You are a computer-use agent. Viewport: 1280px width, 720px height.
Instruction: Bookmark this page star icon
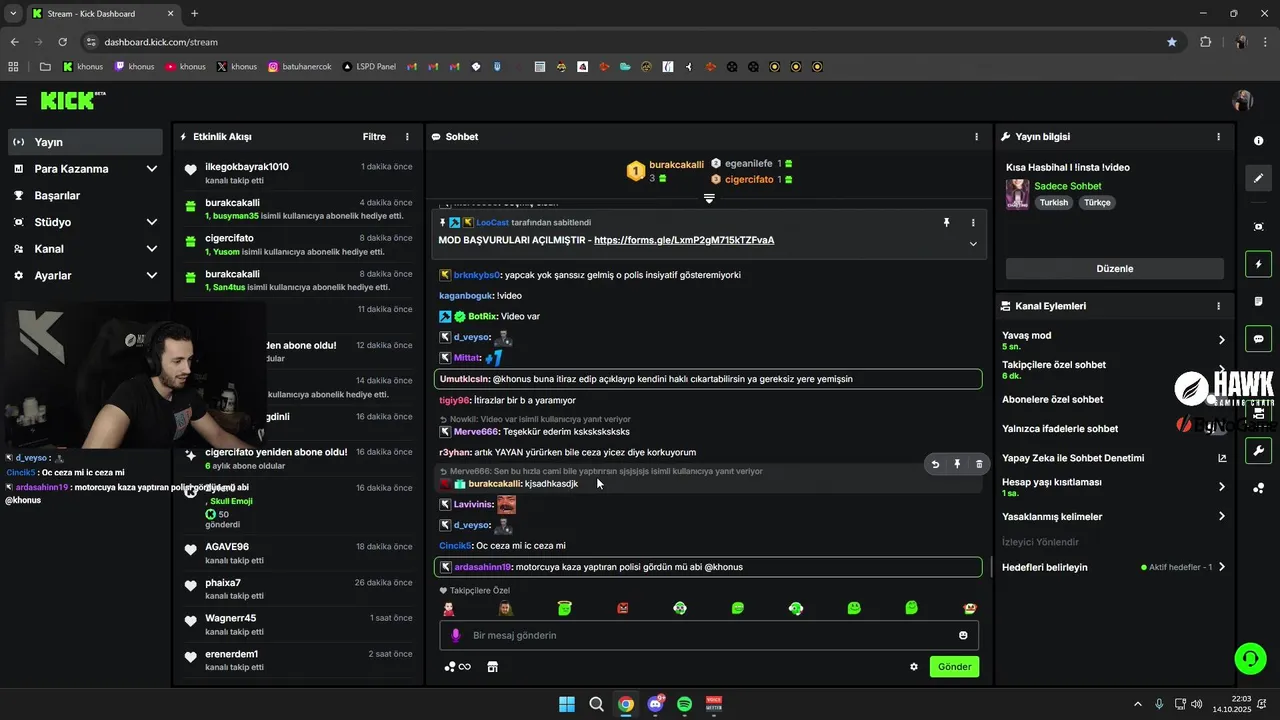[x=1172, y=42]
